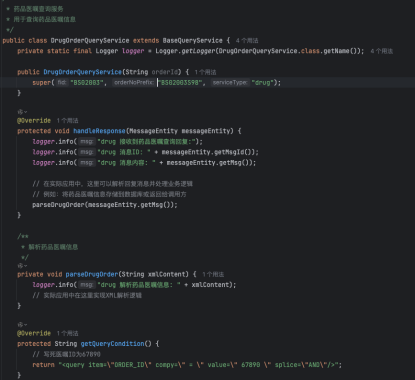Click the 'msg:' hint on the getMsgId log line
This screenshot has width=415, height=380.
tap(87, 152)
